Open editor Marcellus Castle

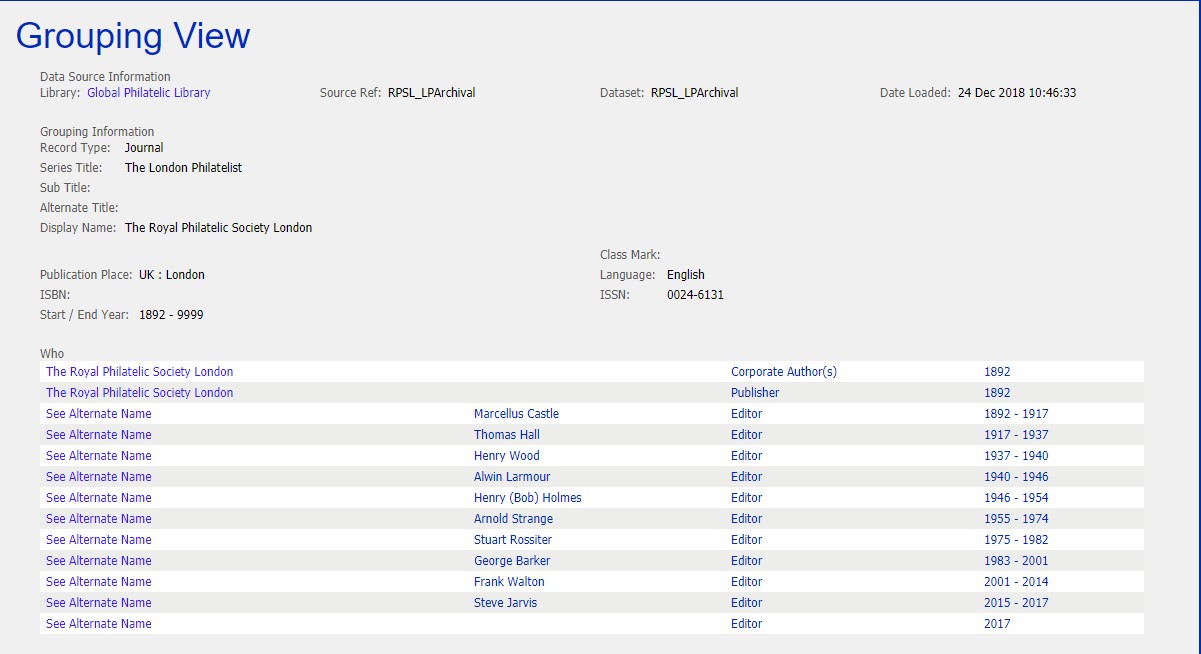516,414
